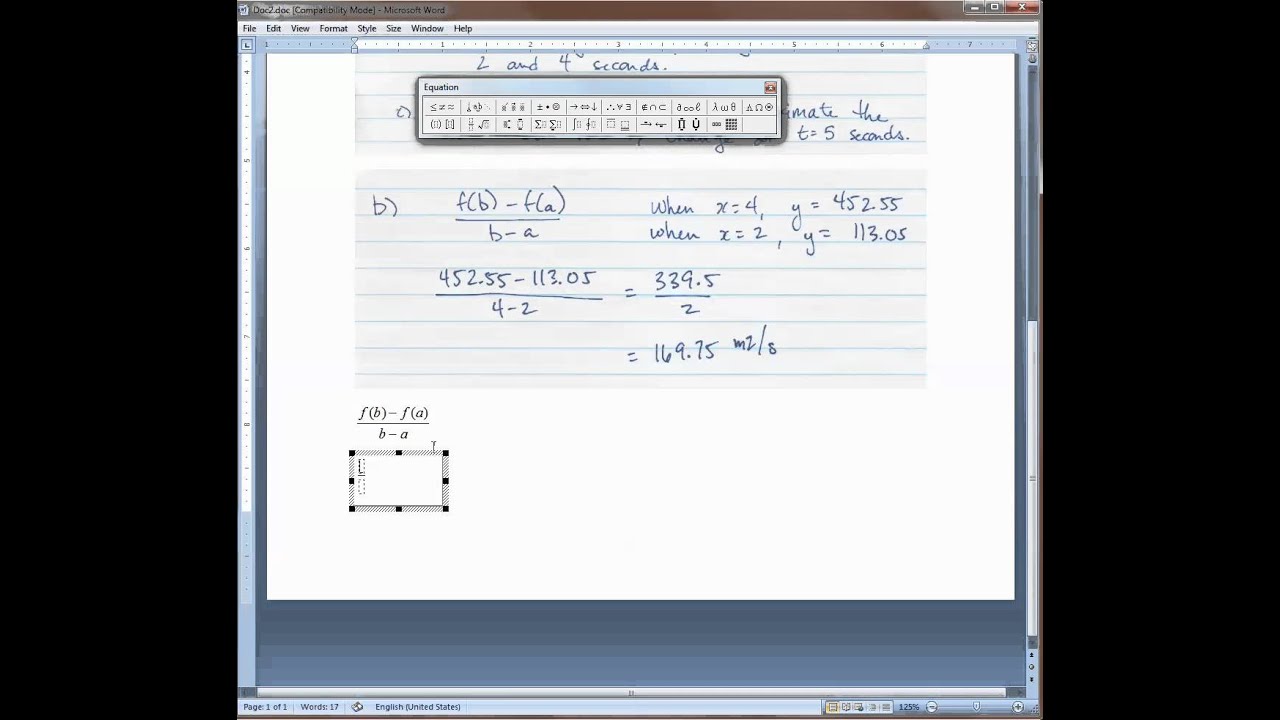Image resolution: width=1280 pixels, height=720 pixels.
Task: Click Page: 1 of 1 in status bar
Action: click(x=265, y=707)
